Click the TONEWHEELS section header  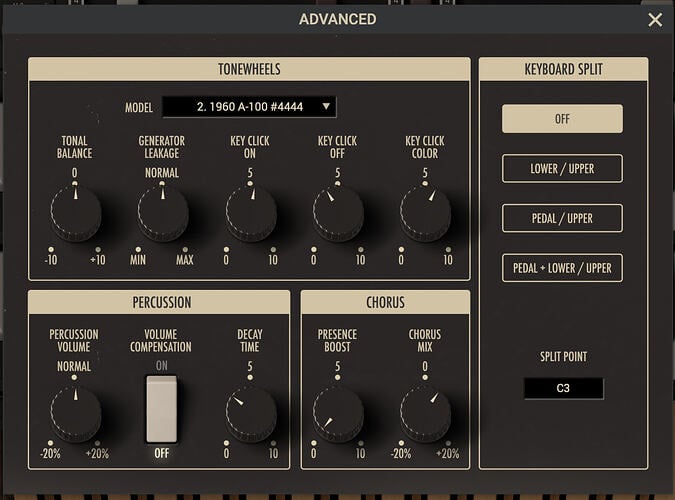coord(249,69)
